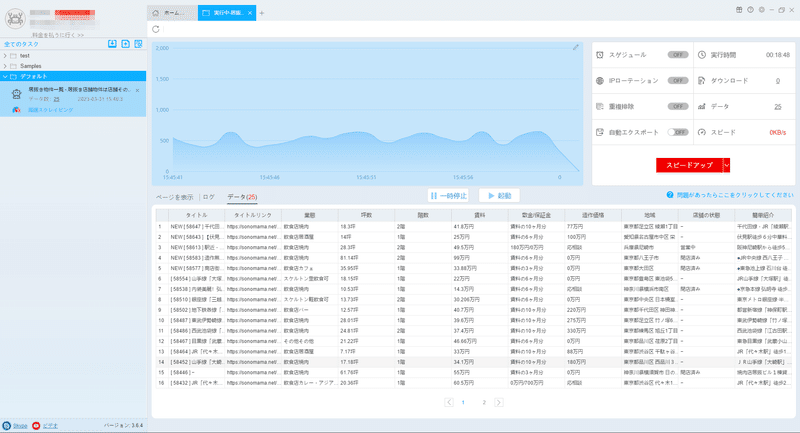
Task: Click the データ chart icon
Action: point(702,107)
